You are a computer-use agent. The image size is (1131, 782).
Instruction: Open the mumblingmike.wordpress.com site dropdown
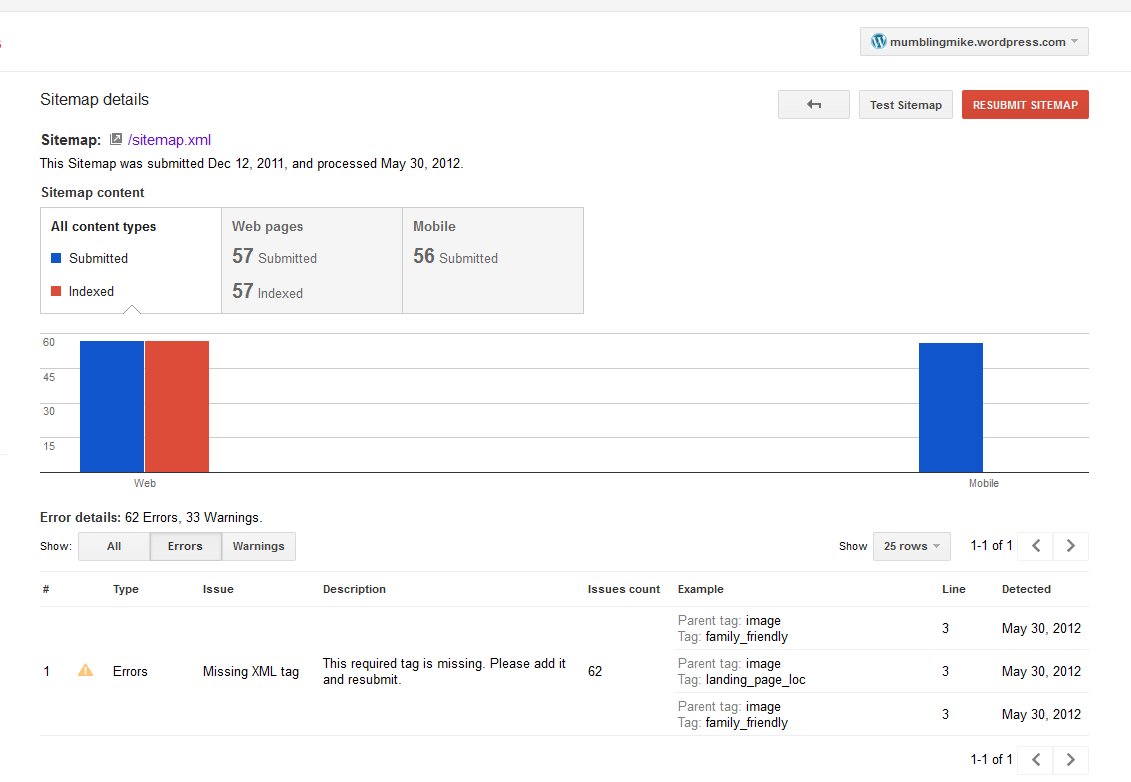click(974, 42)
